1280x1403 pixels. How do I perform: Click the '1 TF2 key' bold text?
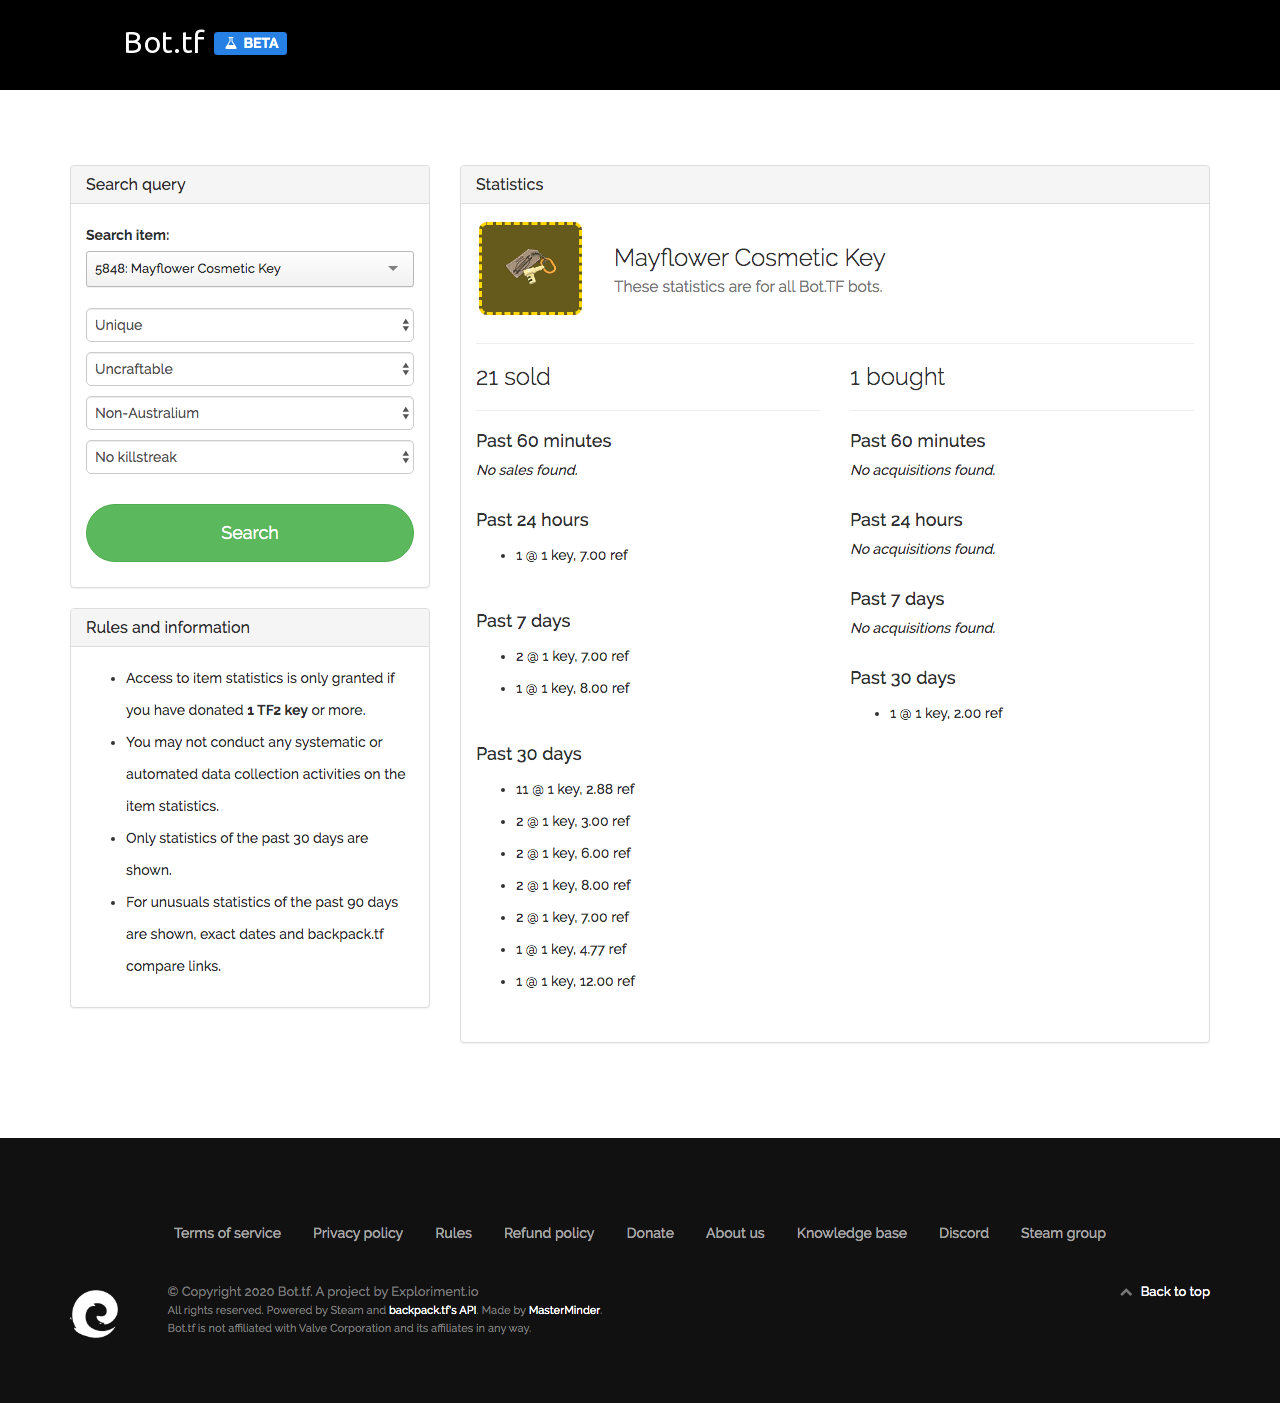tap(277, 710)
